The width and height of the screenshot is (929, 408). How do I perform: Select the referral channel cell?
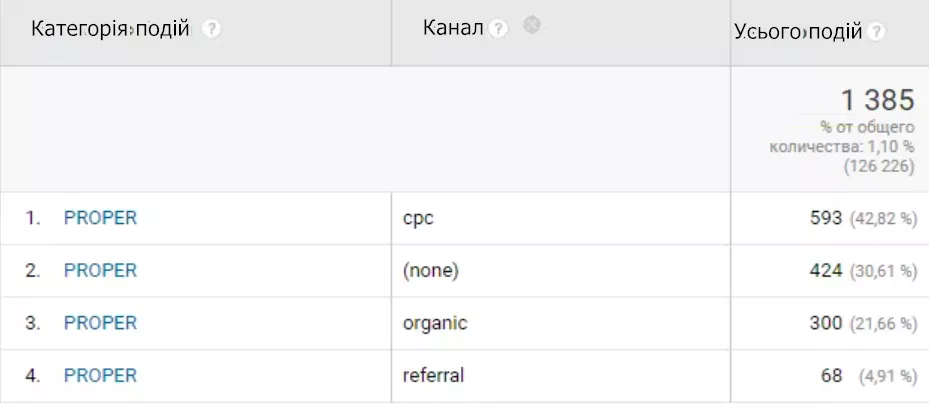(x=560, y=376)
